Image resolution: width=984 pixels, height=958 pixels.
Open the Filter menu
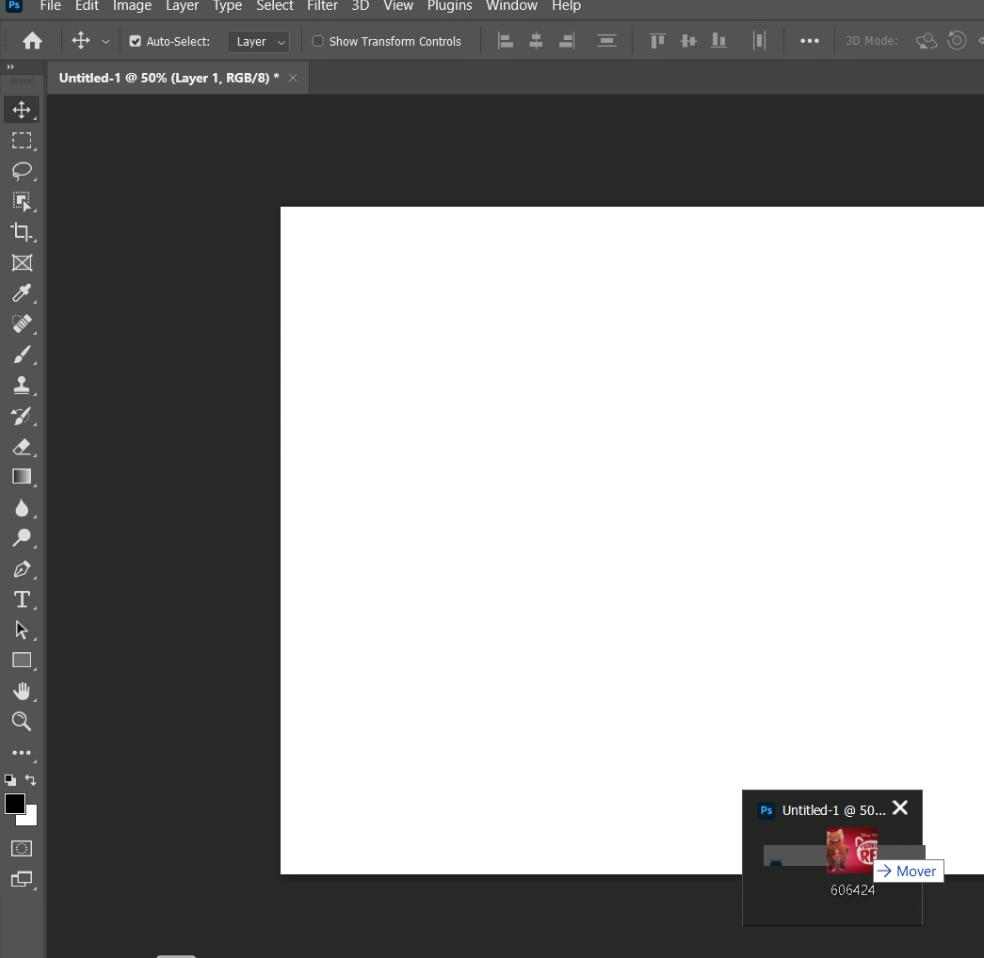pos(322,6)
